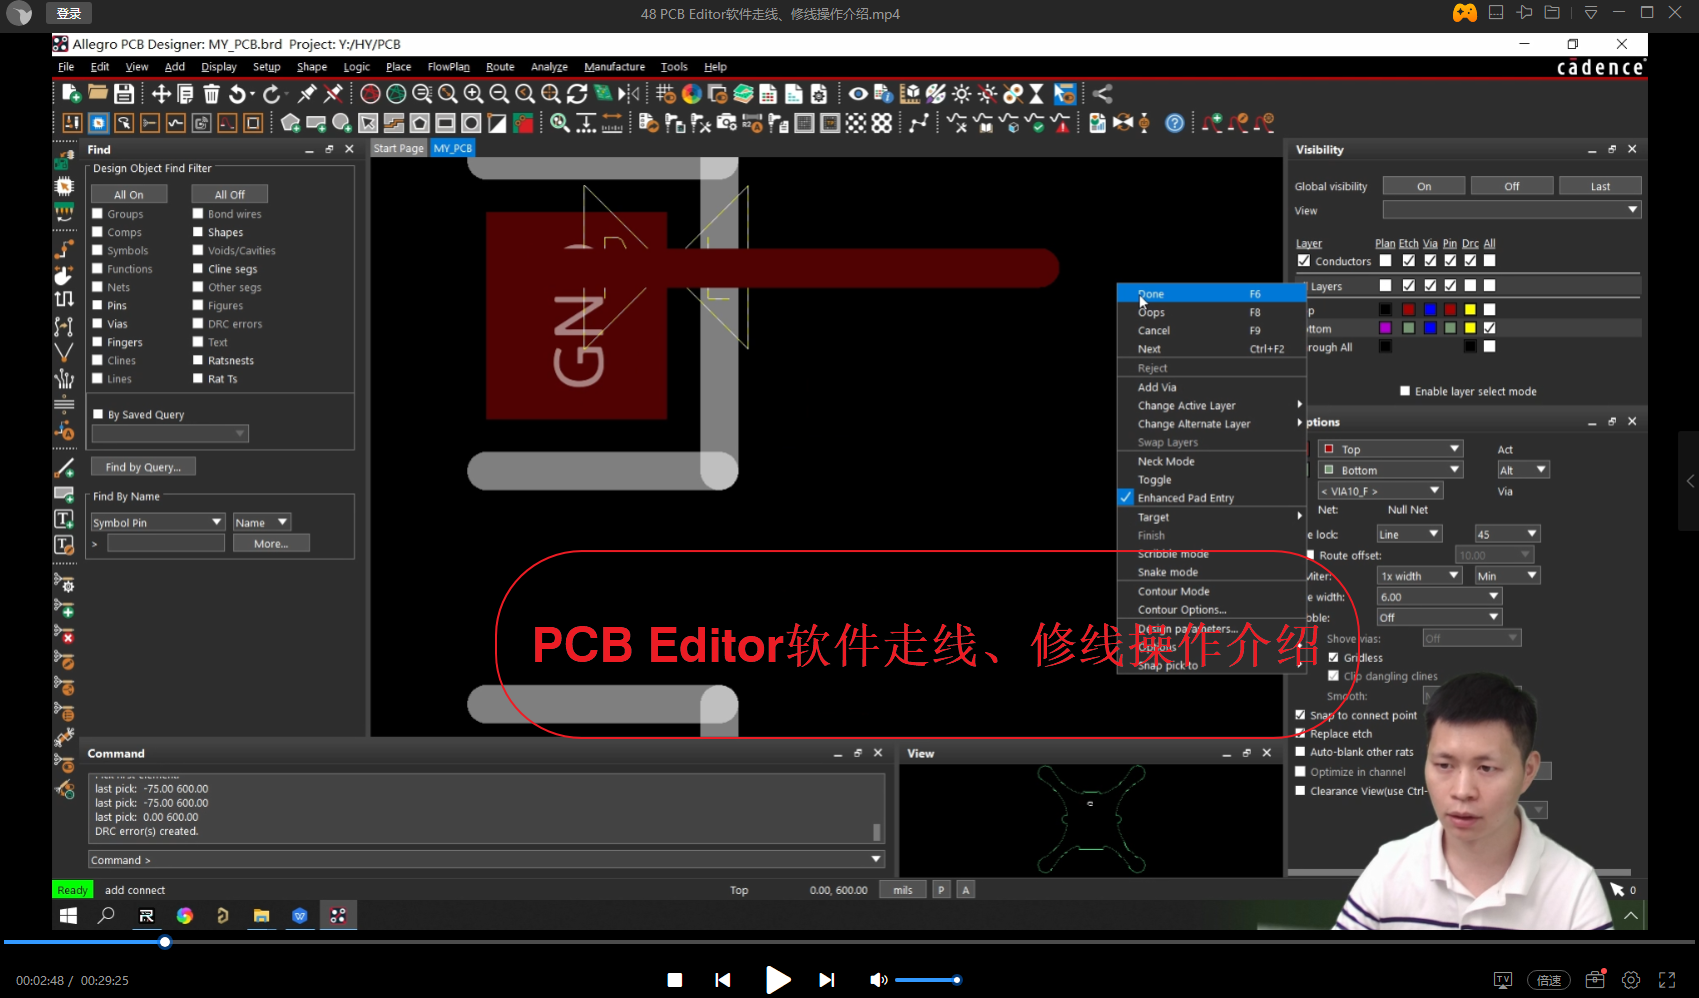Select Add Via in the context menu
Image resolution: width=1699 pixels, height=998 pixels.
click(1211, 387)
